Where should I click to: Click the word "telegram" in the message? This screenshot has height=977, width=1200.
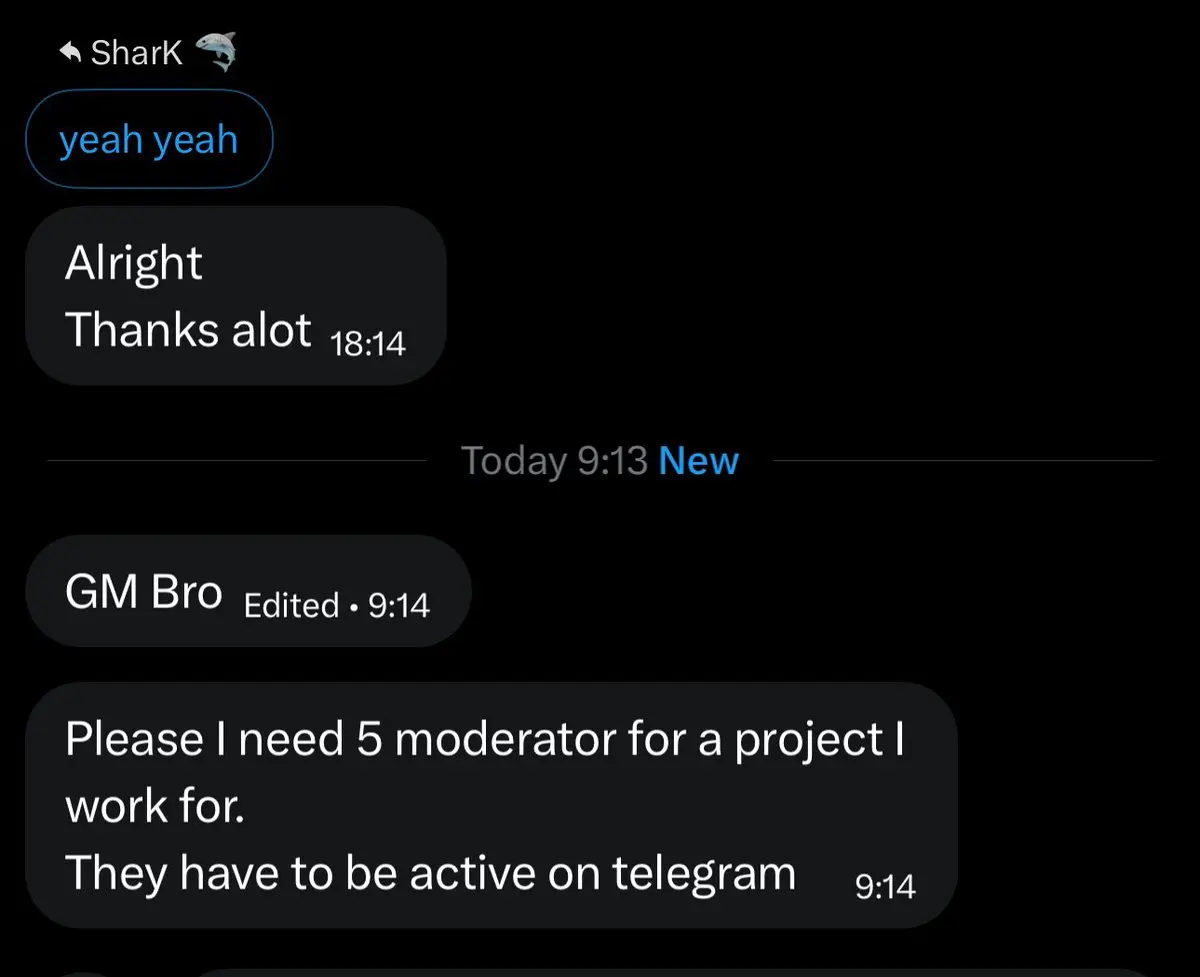(703, 873)
